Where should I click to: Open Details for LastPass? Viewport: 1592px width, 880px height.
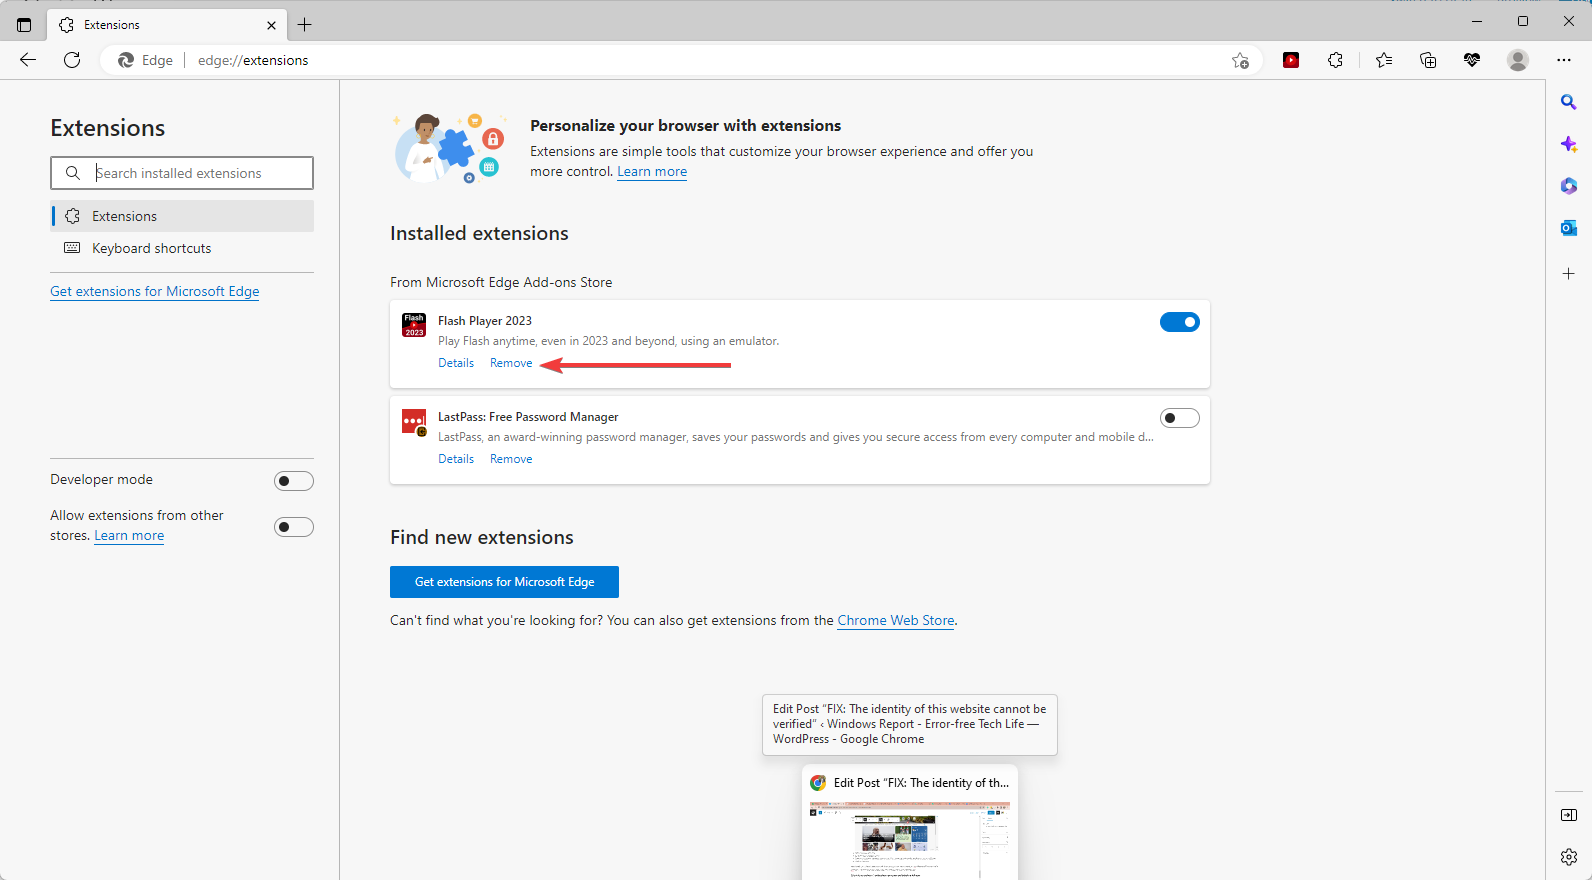coord(456,459)
